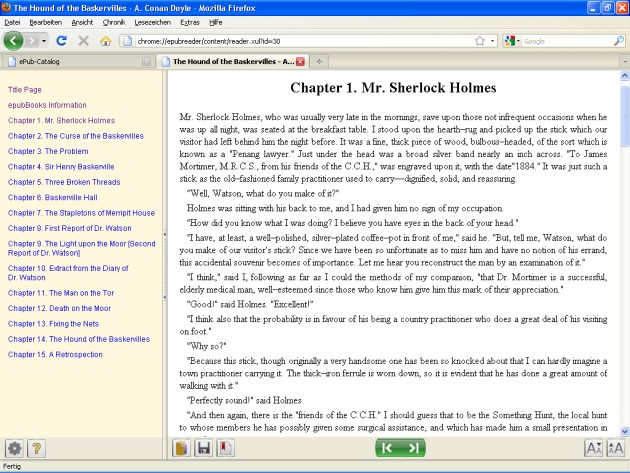Open the Datei menu

click(12, 23)
